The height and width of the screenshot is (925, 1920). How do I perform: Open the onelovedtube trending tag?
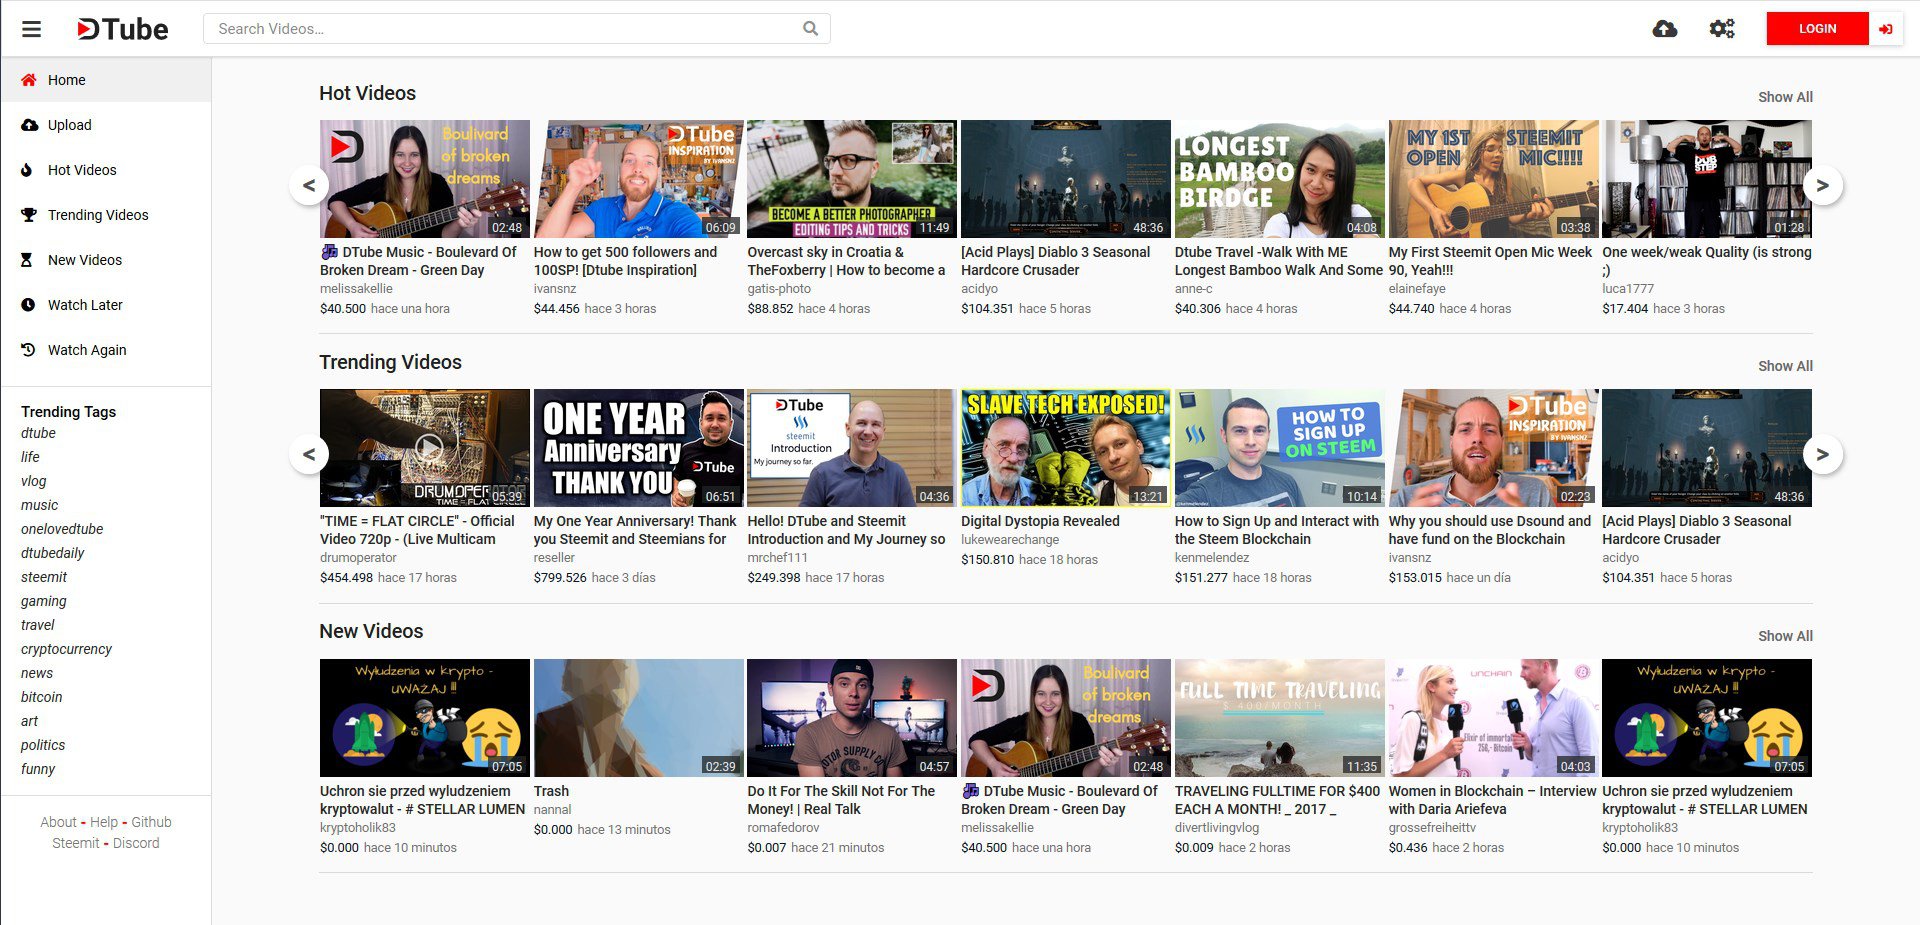[62, 529]
